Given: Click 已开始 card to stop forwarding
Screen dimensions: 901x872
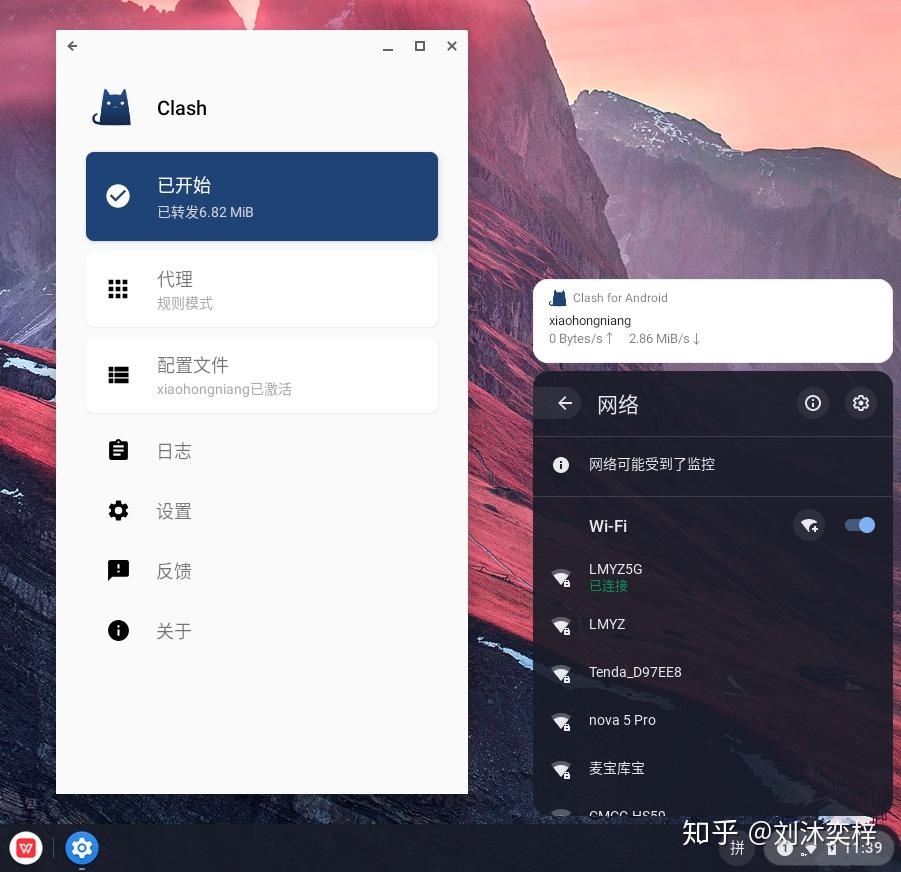Looking at the screenshot, I should 262,196.
